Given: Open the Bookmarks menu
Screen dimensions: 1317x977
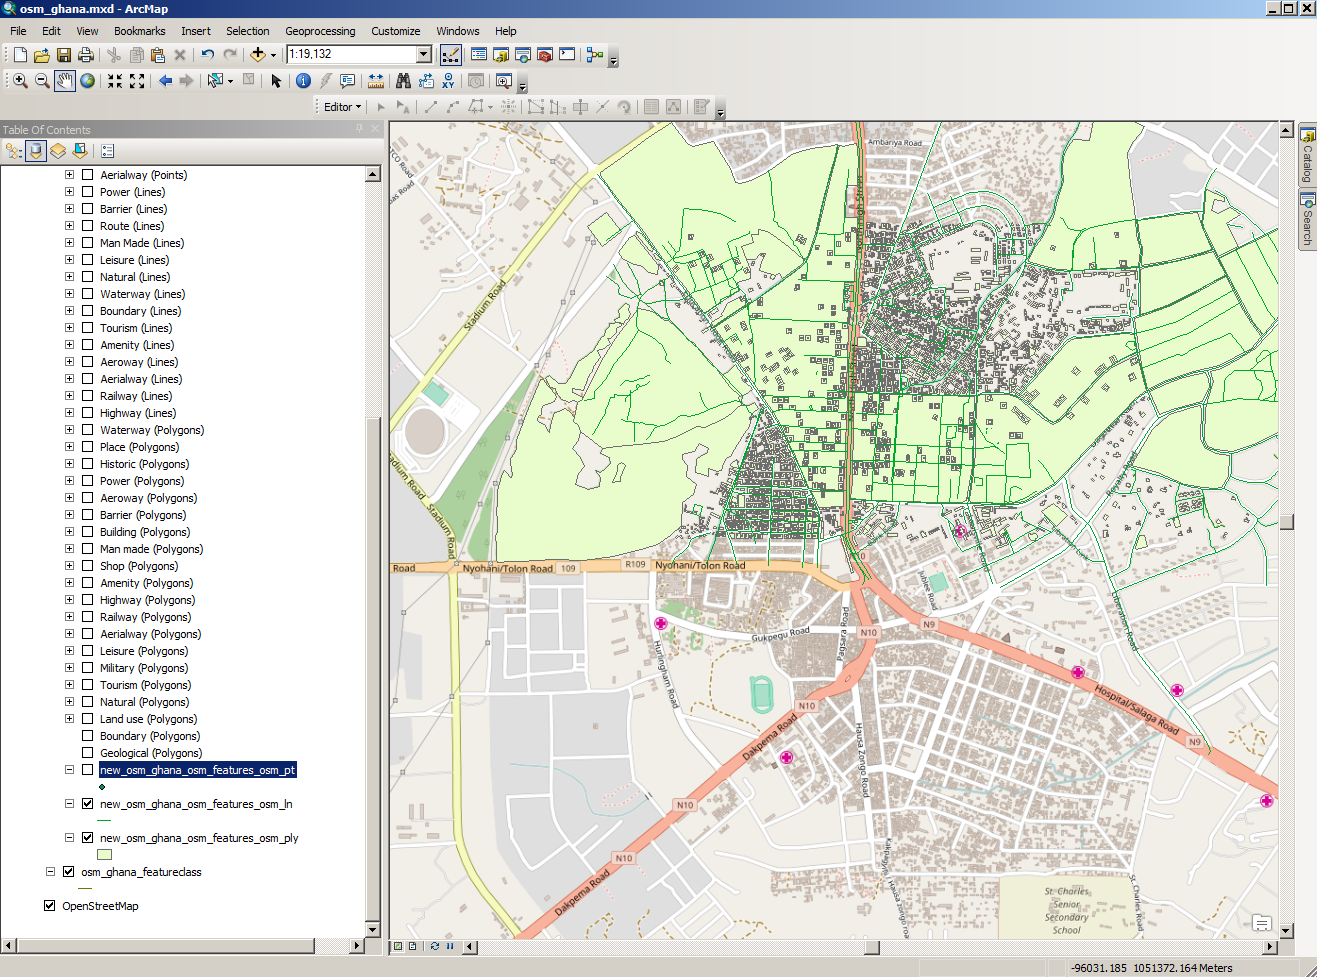Looking at the screenshot, I should coord(139,31).
